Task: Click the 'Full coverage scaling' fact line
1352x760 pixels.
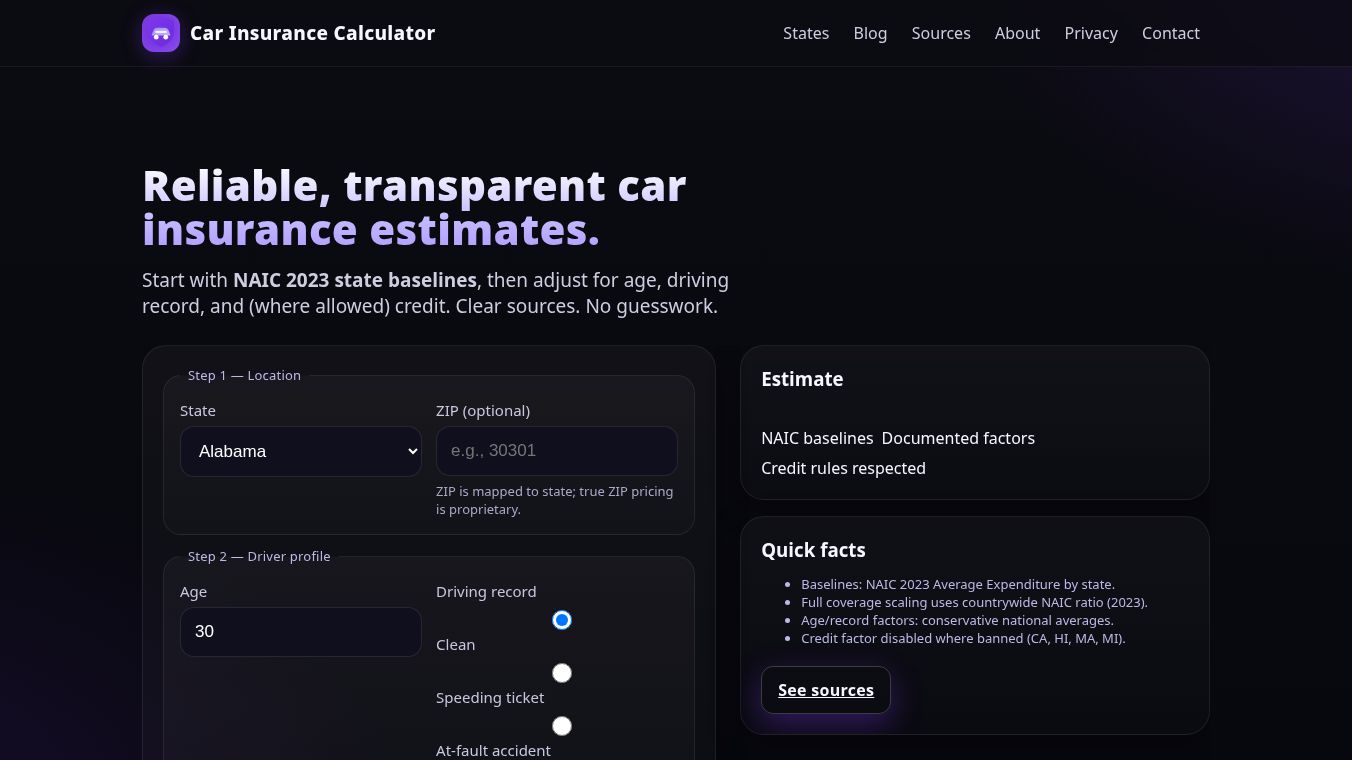Action: 974,602
